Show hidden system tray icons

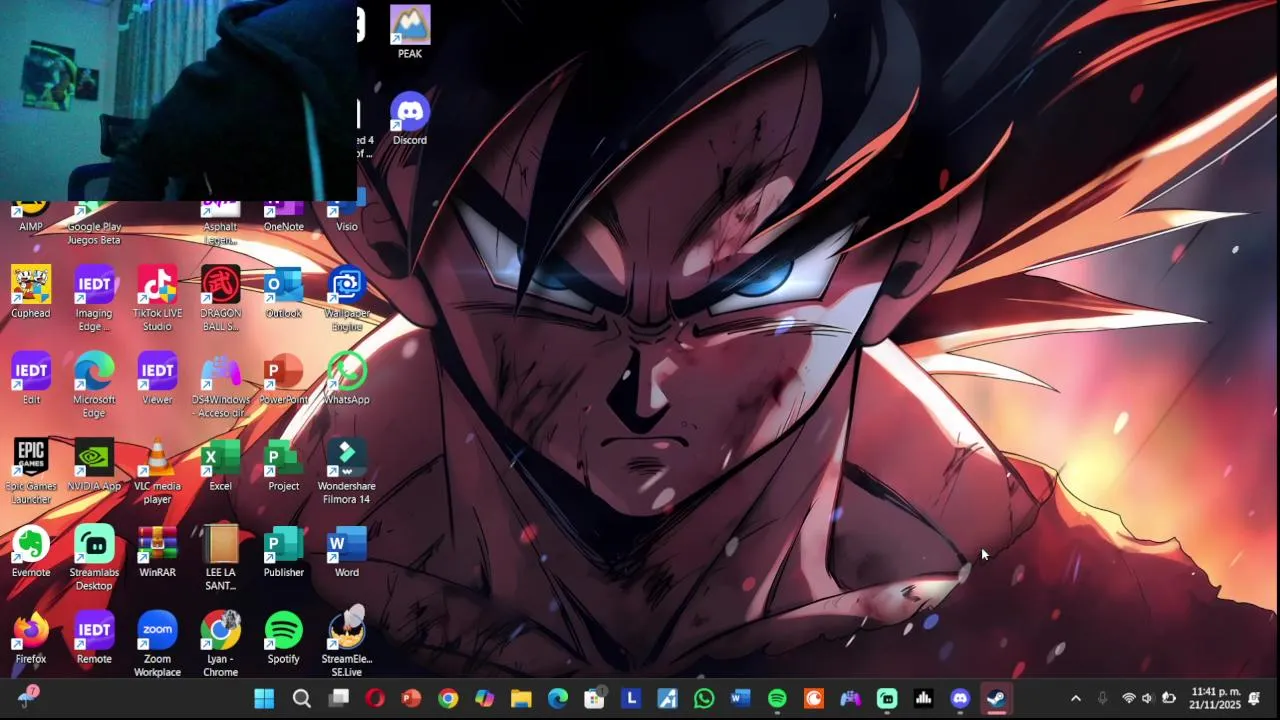pyautogui.click(x=1076, y=698)
